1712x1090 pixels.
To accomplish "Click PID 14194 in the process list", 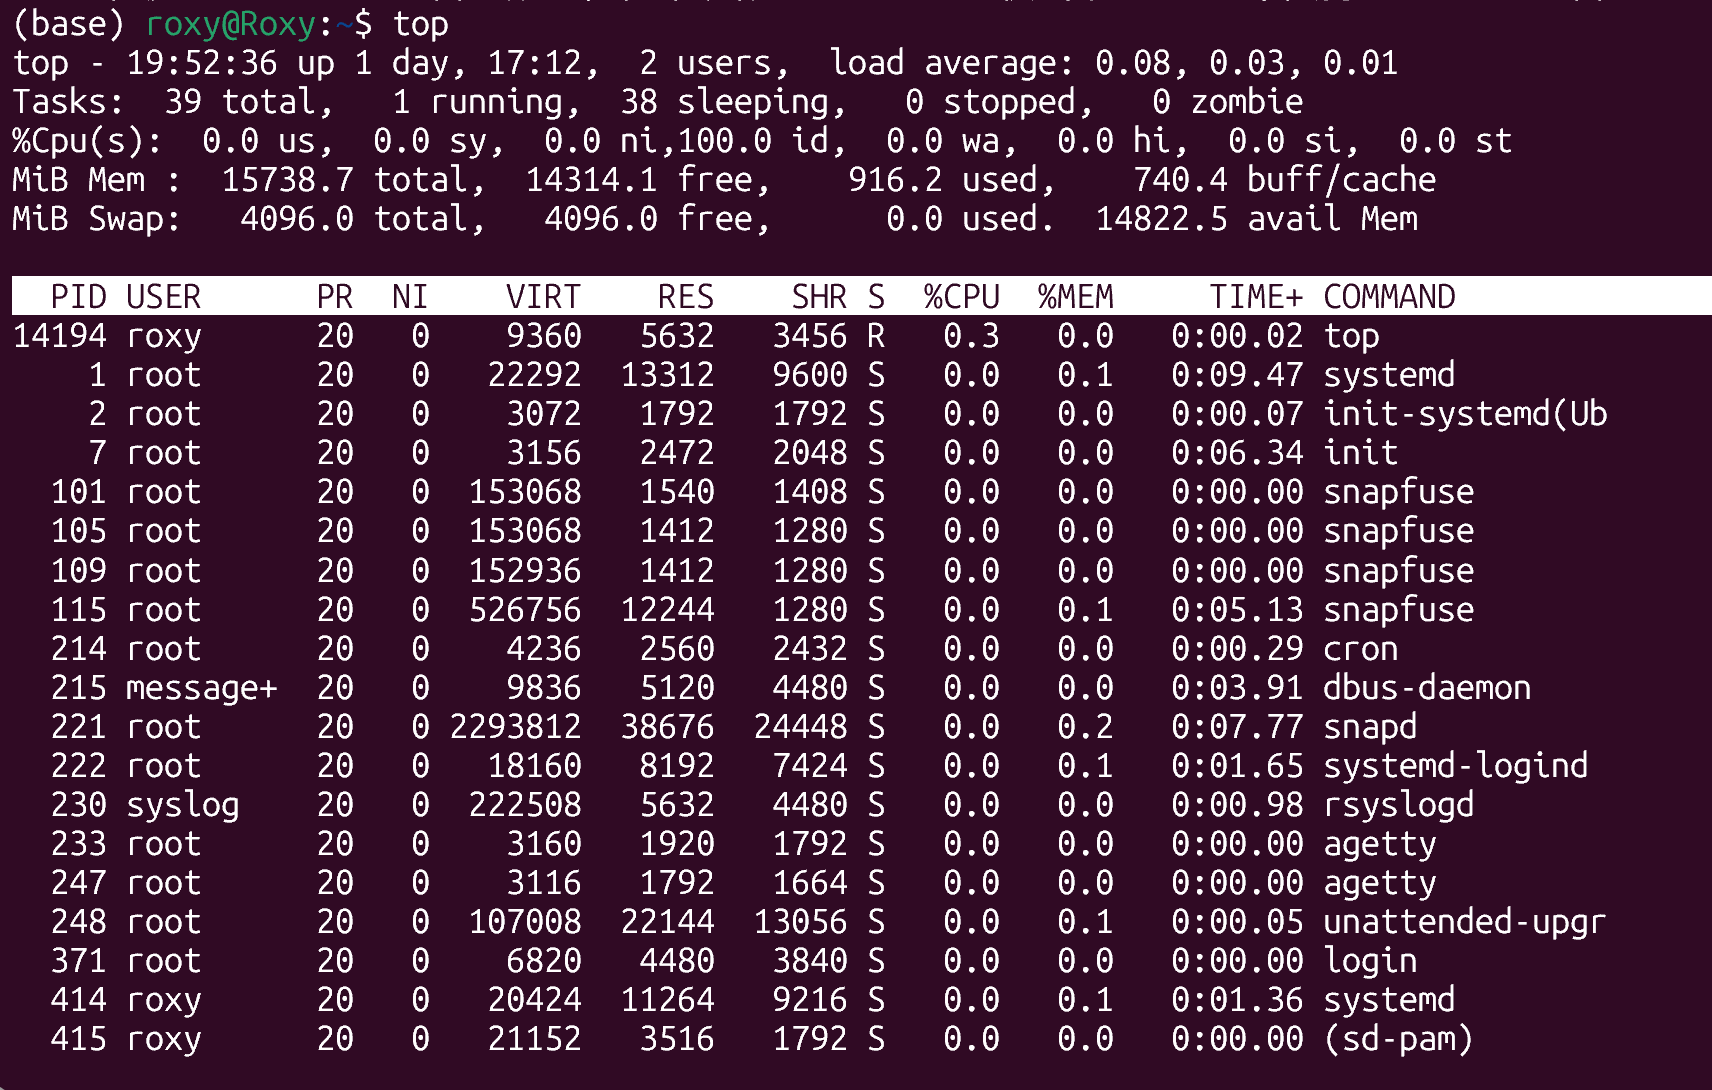I will [x=60, y=336].
